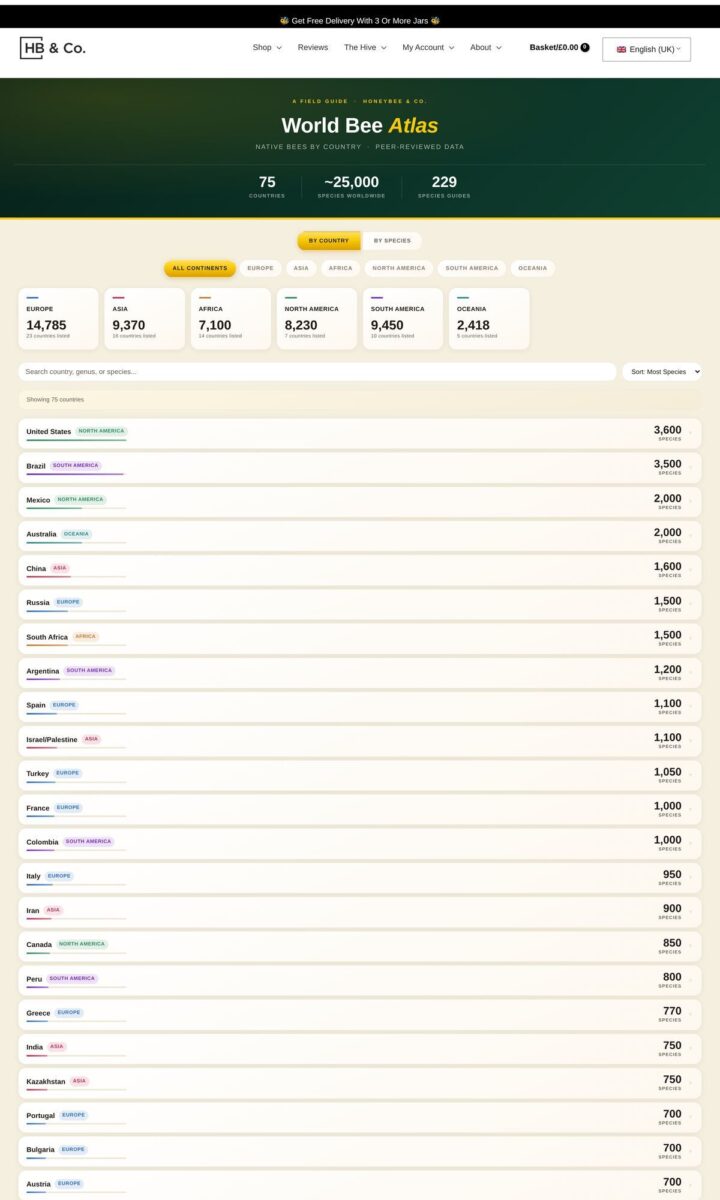Expand the Argentina row
The image size is (720, 1200).
point(360,672)
